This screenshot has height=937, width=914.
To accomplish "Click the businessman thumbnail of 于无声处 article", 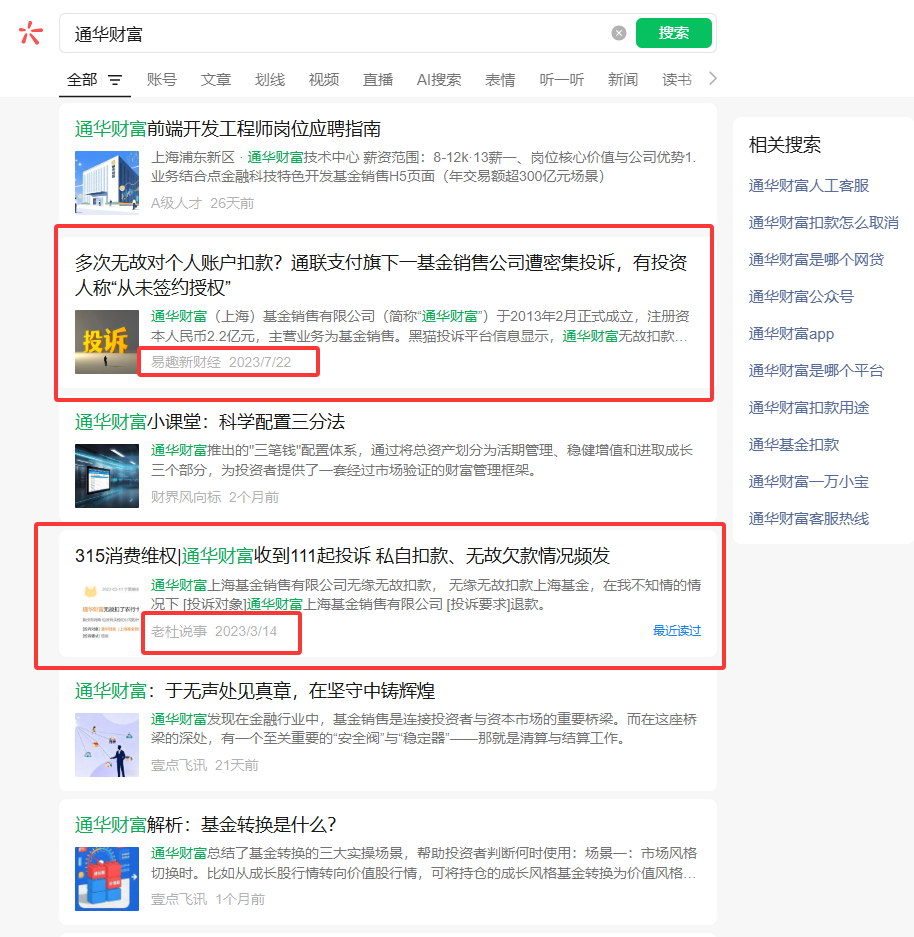I will pos(107,745).
